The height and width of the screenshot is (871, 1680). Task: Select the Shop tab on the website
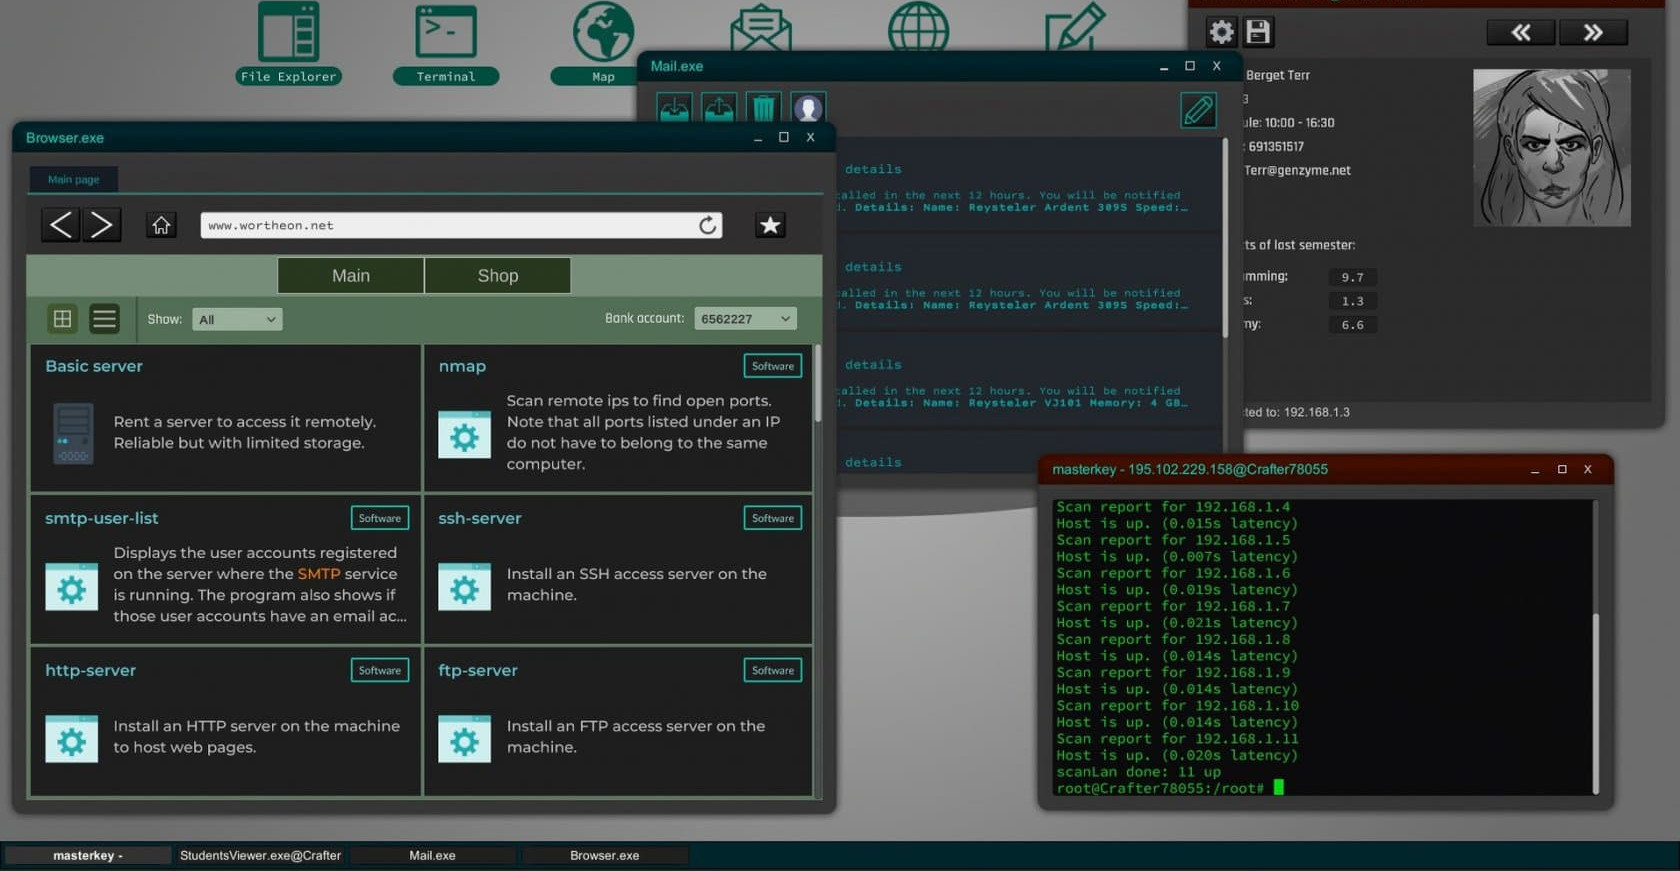click(497, 276)
